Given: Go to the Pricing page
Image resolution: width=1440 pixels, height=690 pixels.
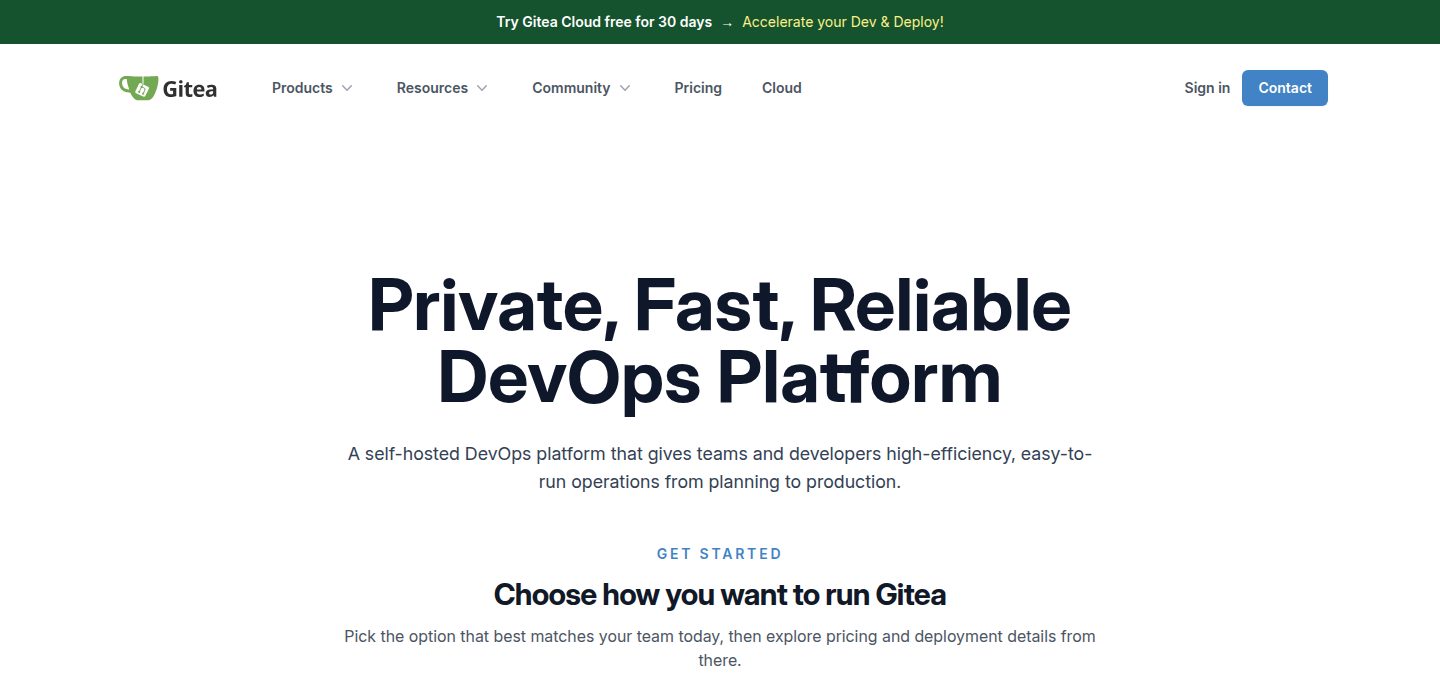Looking at the screenshot, I should pyautogui.click(x=698, y=88).
